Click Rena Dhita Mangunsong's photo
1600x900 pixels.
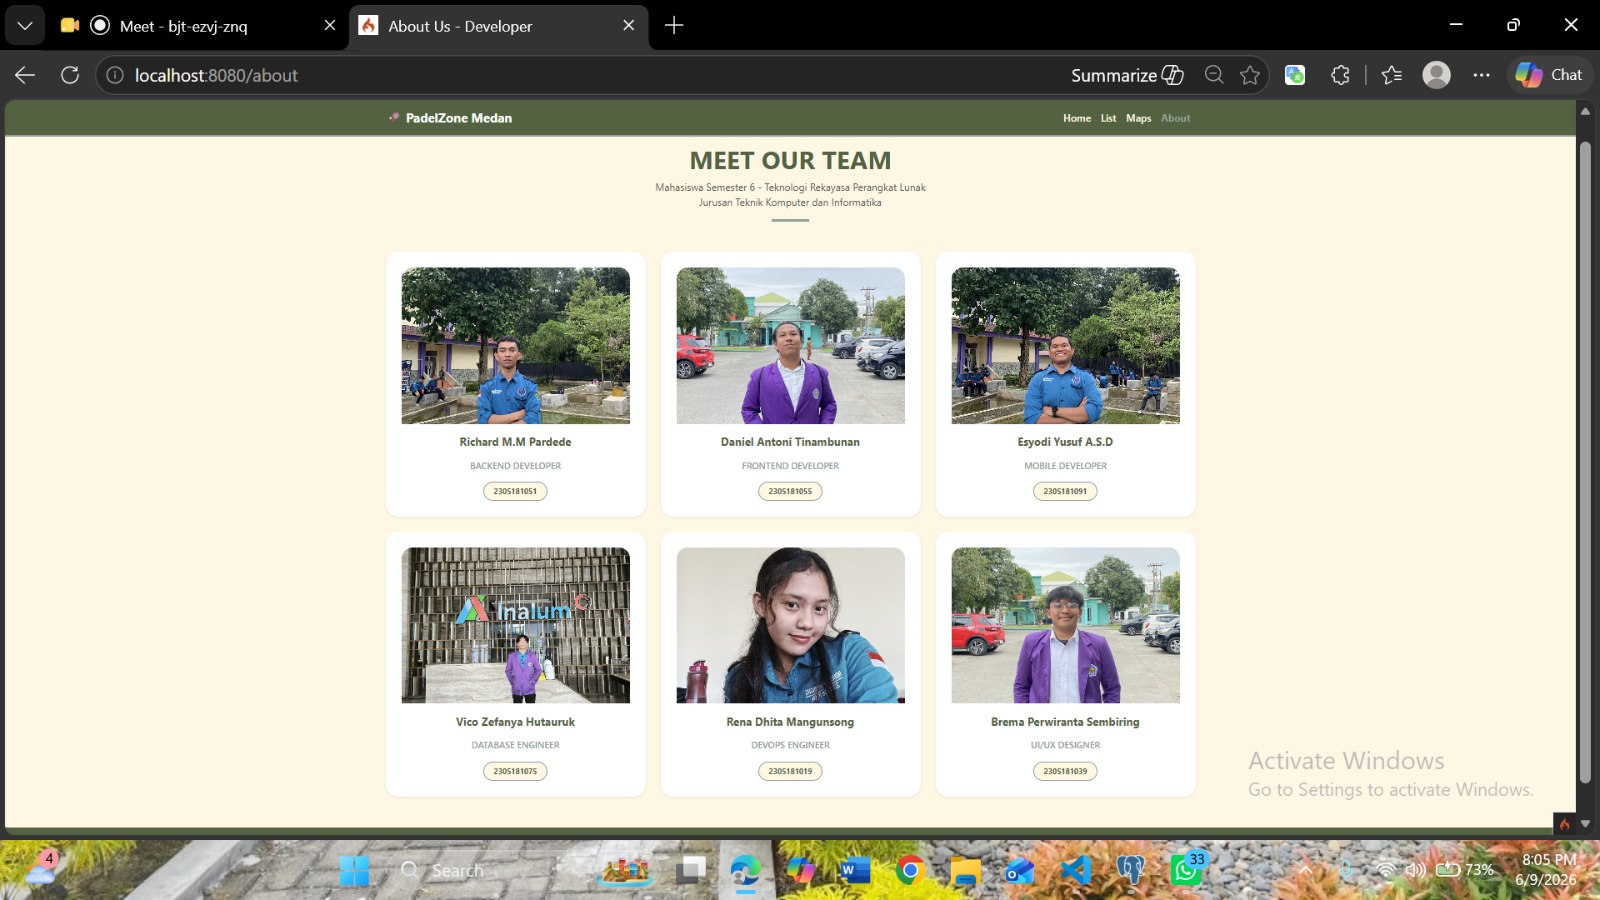tap(791, 625)
